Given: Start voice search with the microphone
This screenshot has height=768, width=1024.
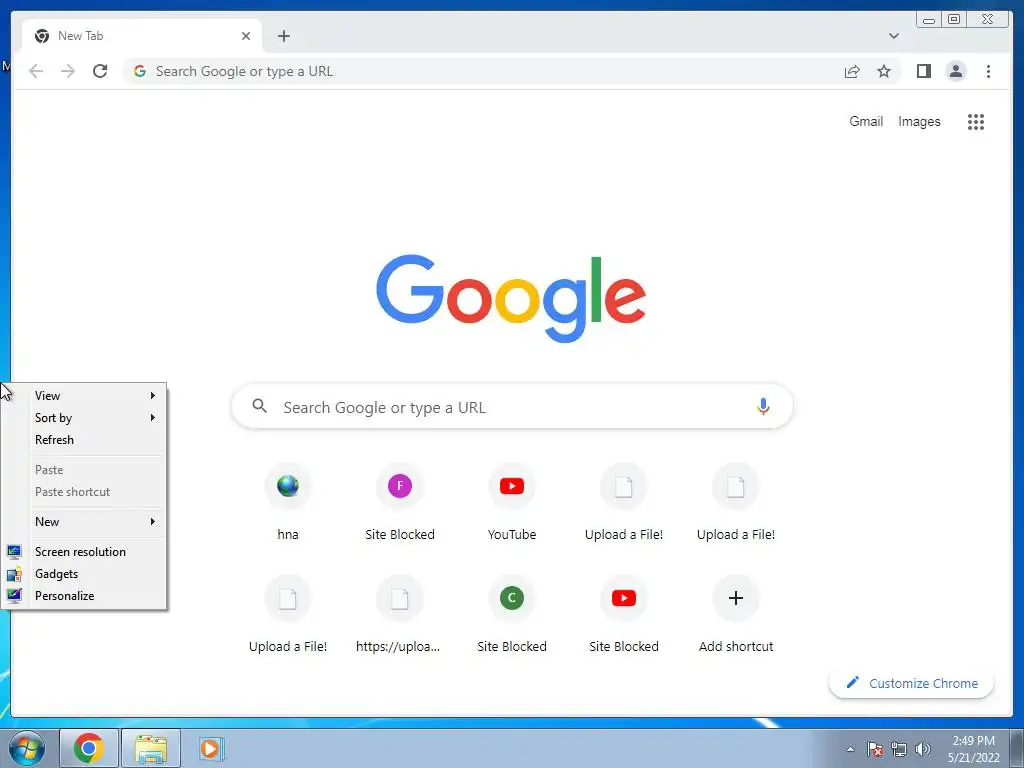Looking at the screenshot, I should [x=763, y=407].
